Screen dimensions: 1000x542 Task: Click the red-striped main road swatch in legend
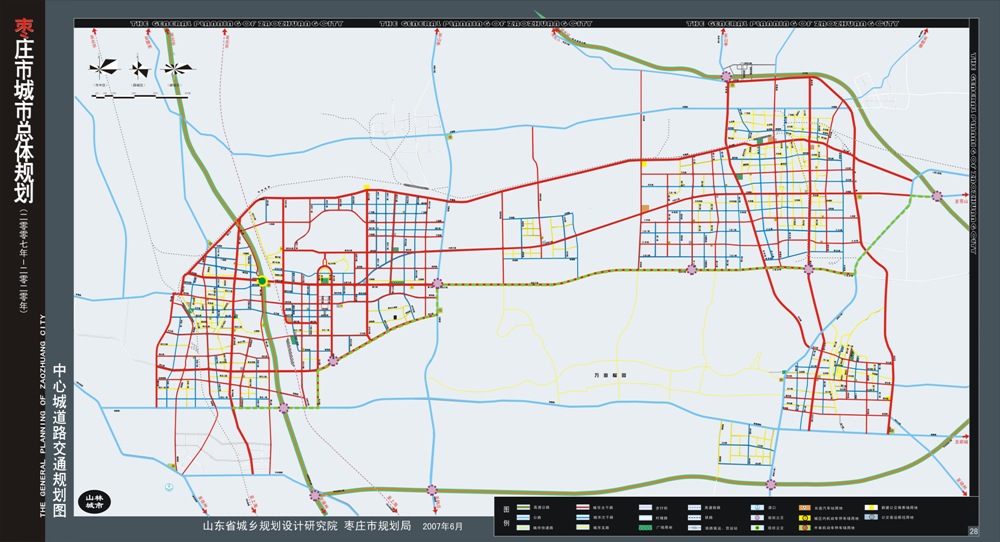582,508
